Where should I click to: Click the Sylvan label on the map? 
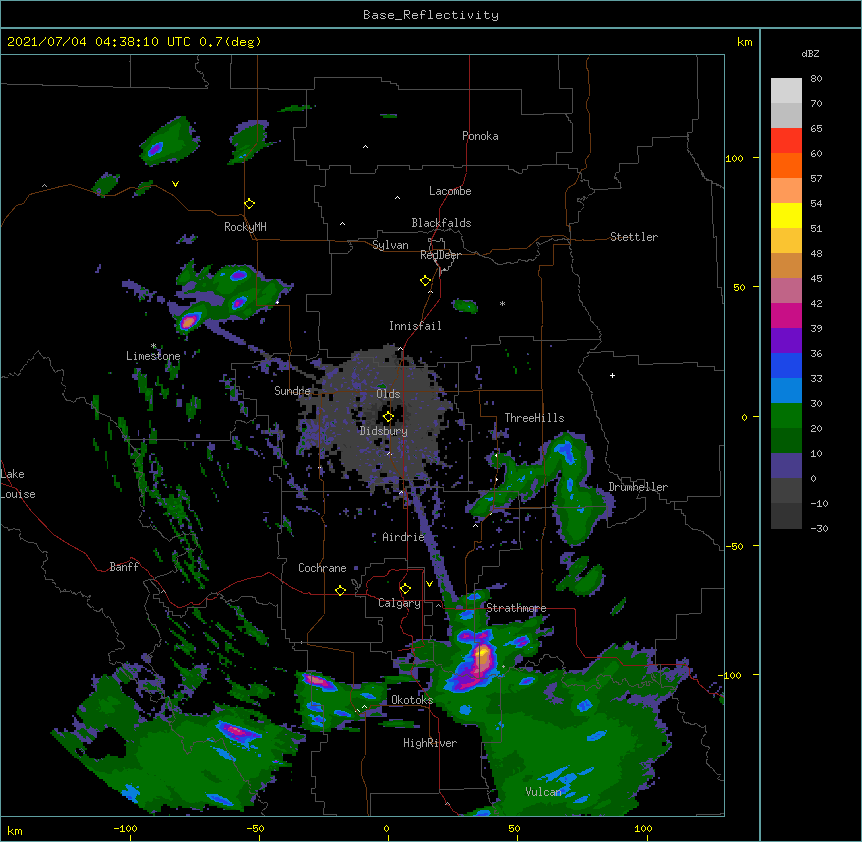[390, 245]
